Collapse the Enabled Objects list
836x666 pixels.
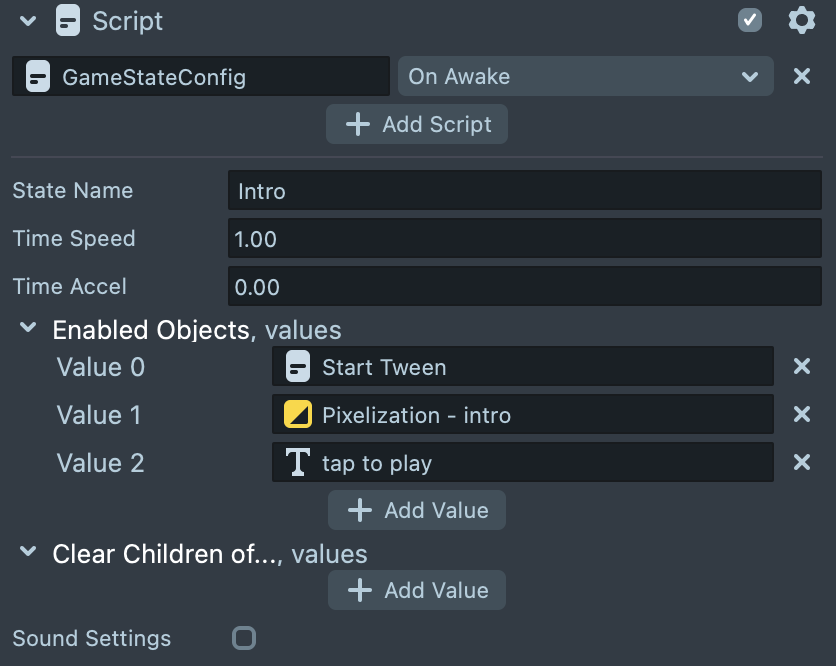(x=30, y=329)
